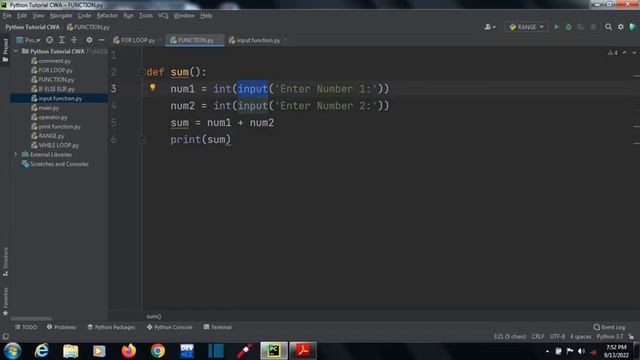Click the Project tool window stripe button
The height and width of the screenshot is (360, 640).
(x=5, y=50)
